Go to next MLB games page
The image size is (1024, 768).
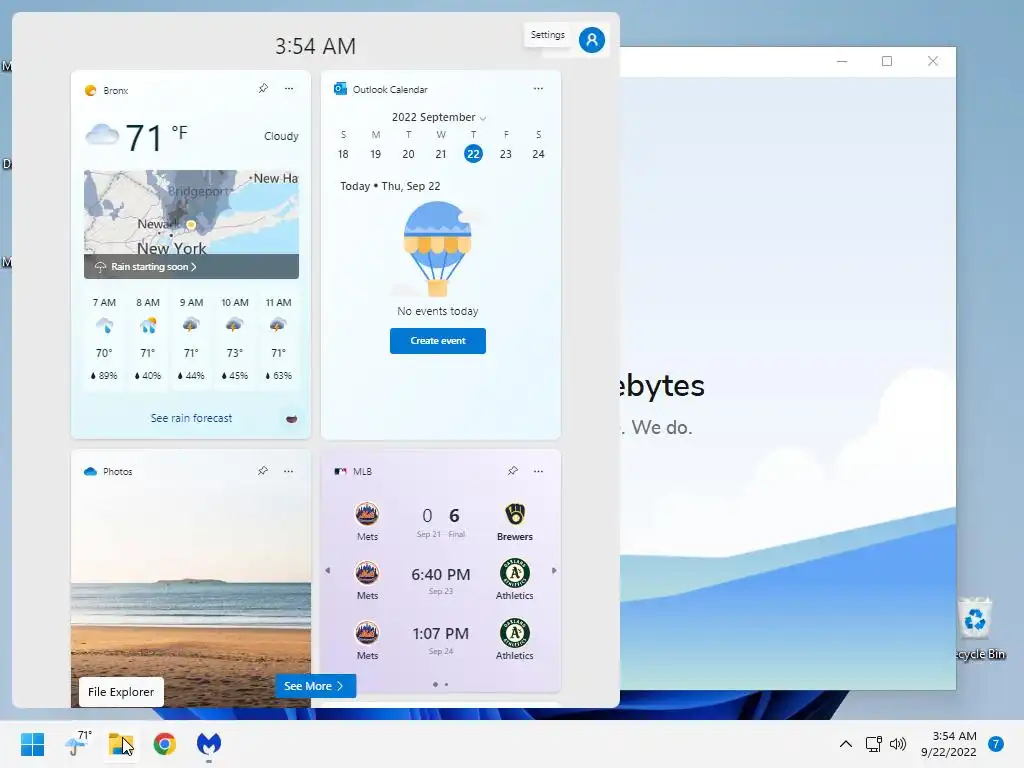point(554,571)
